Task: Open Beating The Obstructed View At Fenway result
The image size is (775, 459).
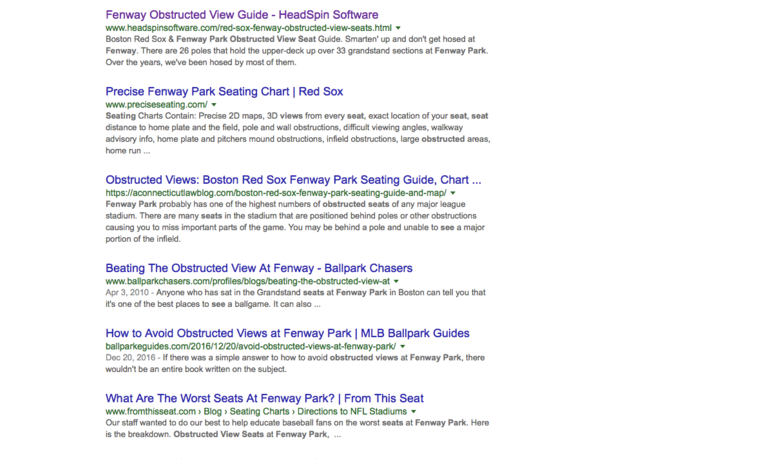Action: pyautogui.click(x=258, y=268)
